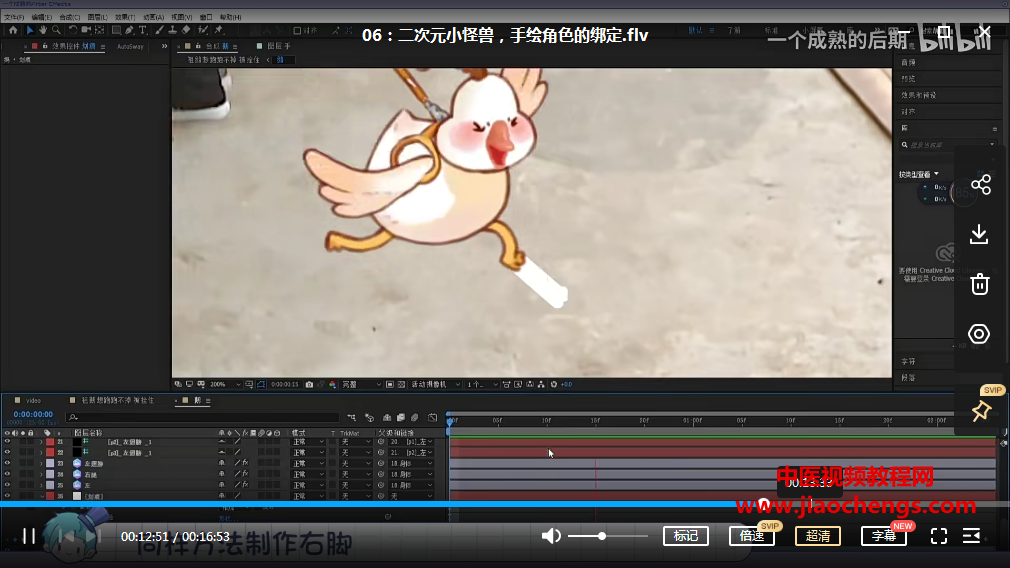Select the Zoom magnifier tool
This screenshot has width=1010, height=568.
56,30
